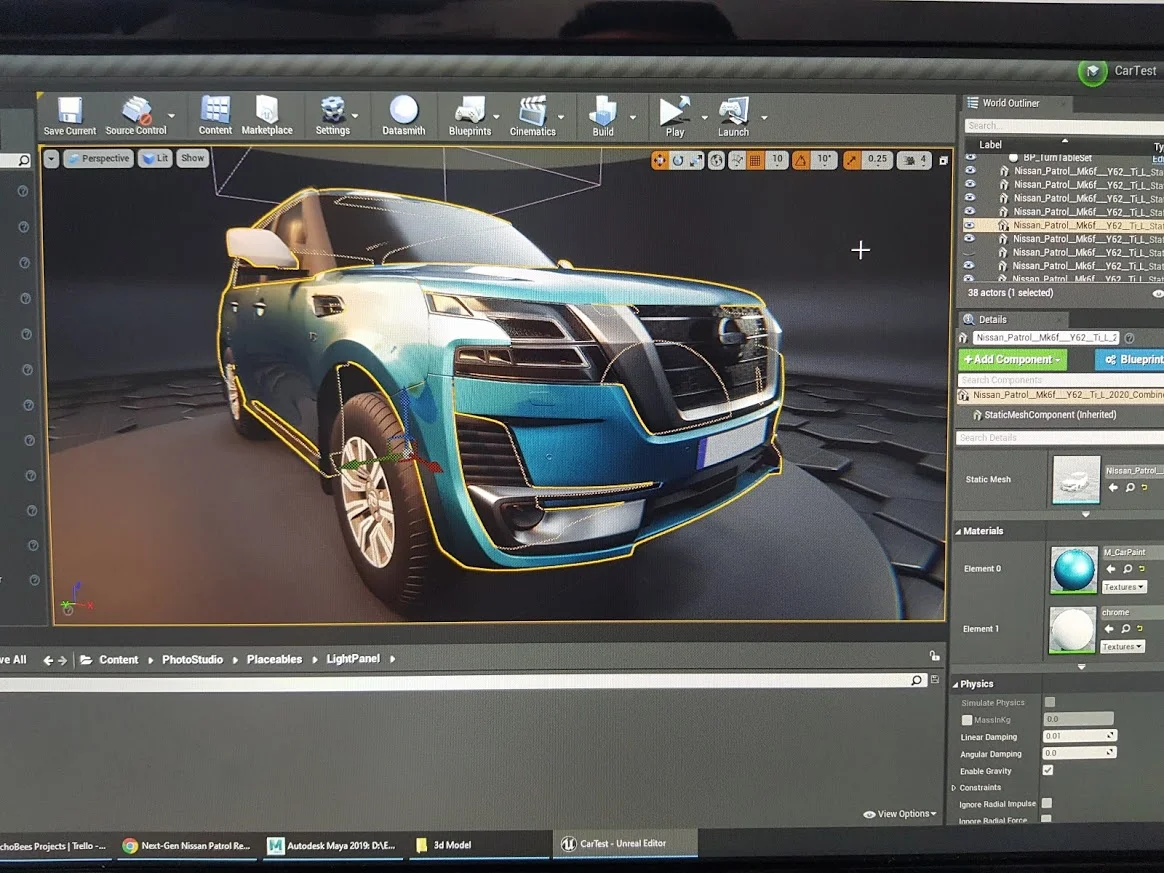
Task: Open the Content browser toolbar icon
Action: 215,116
